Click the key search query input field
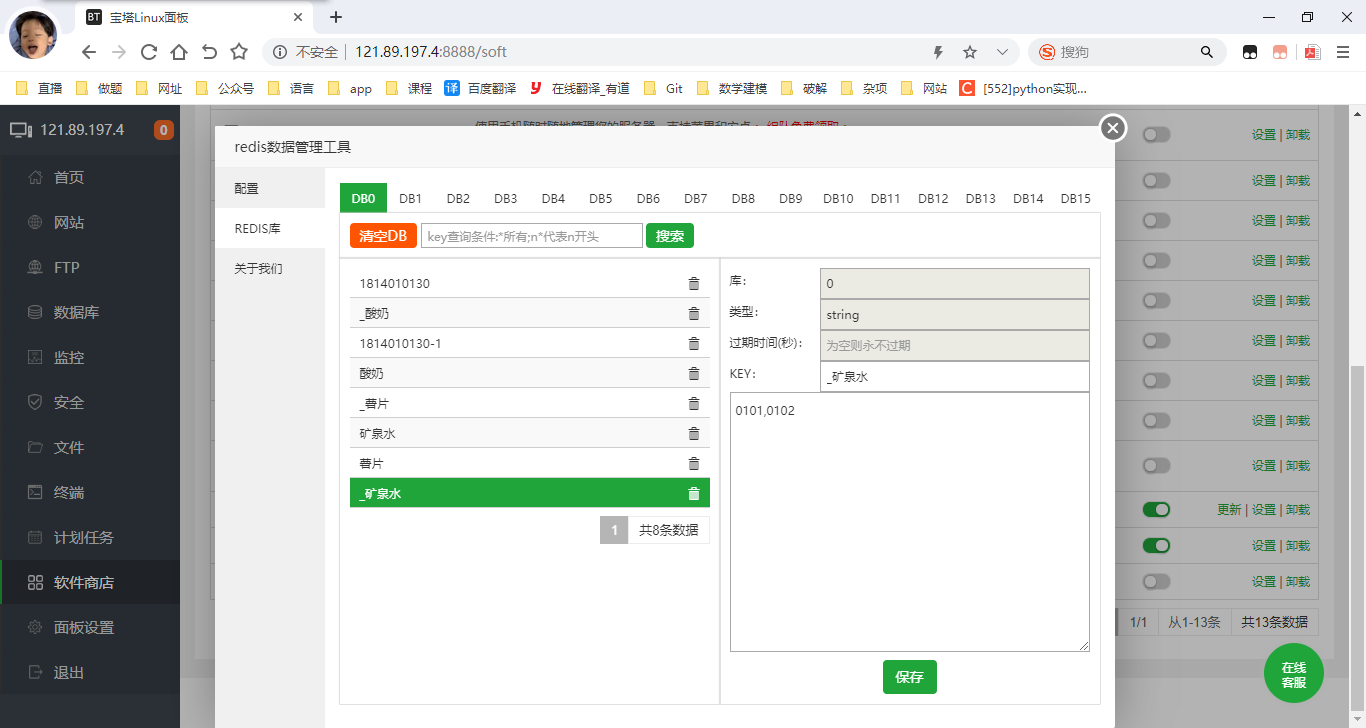The image size is (1366, 728). 531,236
